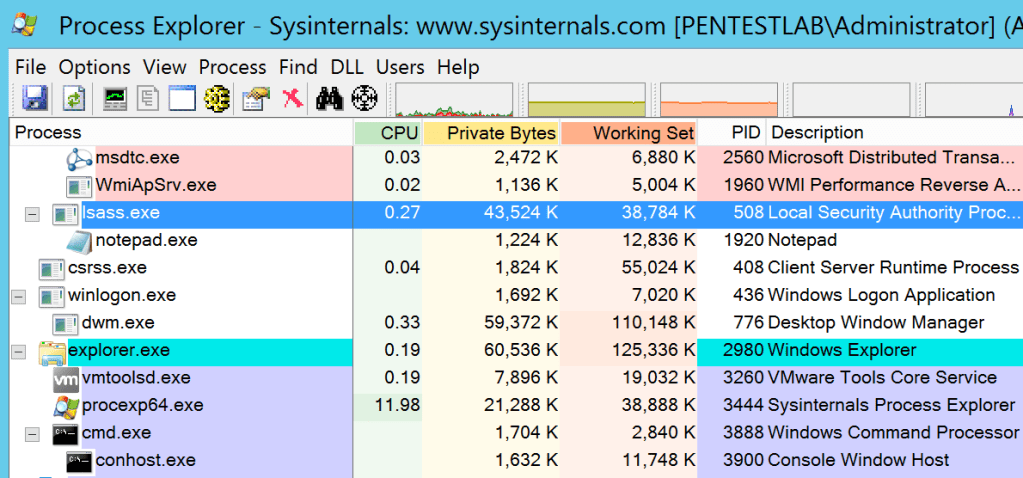Sort by the Private Bytes column header

click(x=500, y=132)
